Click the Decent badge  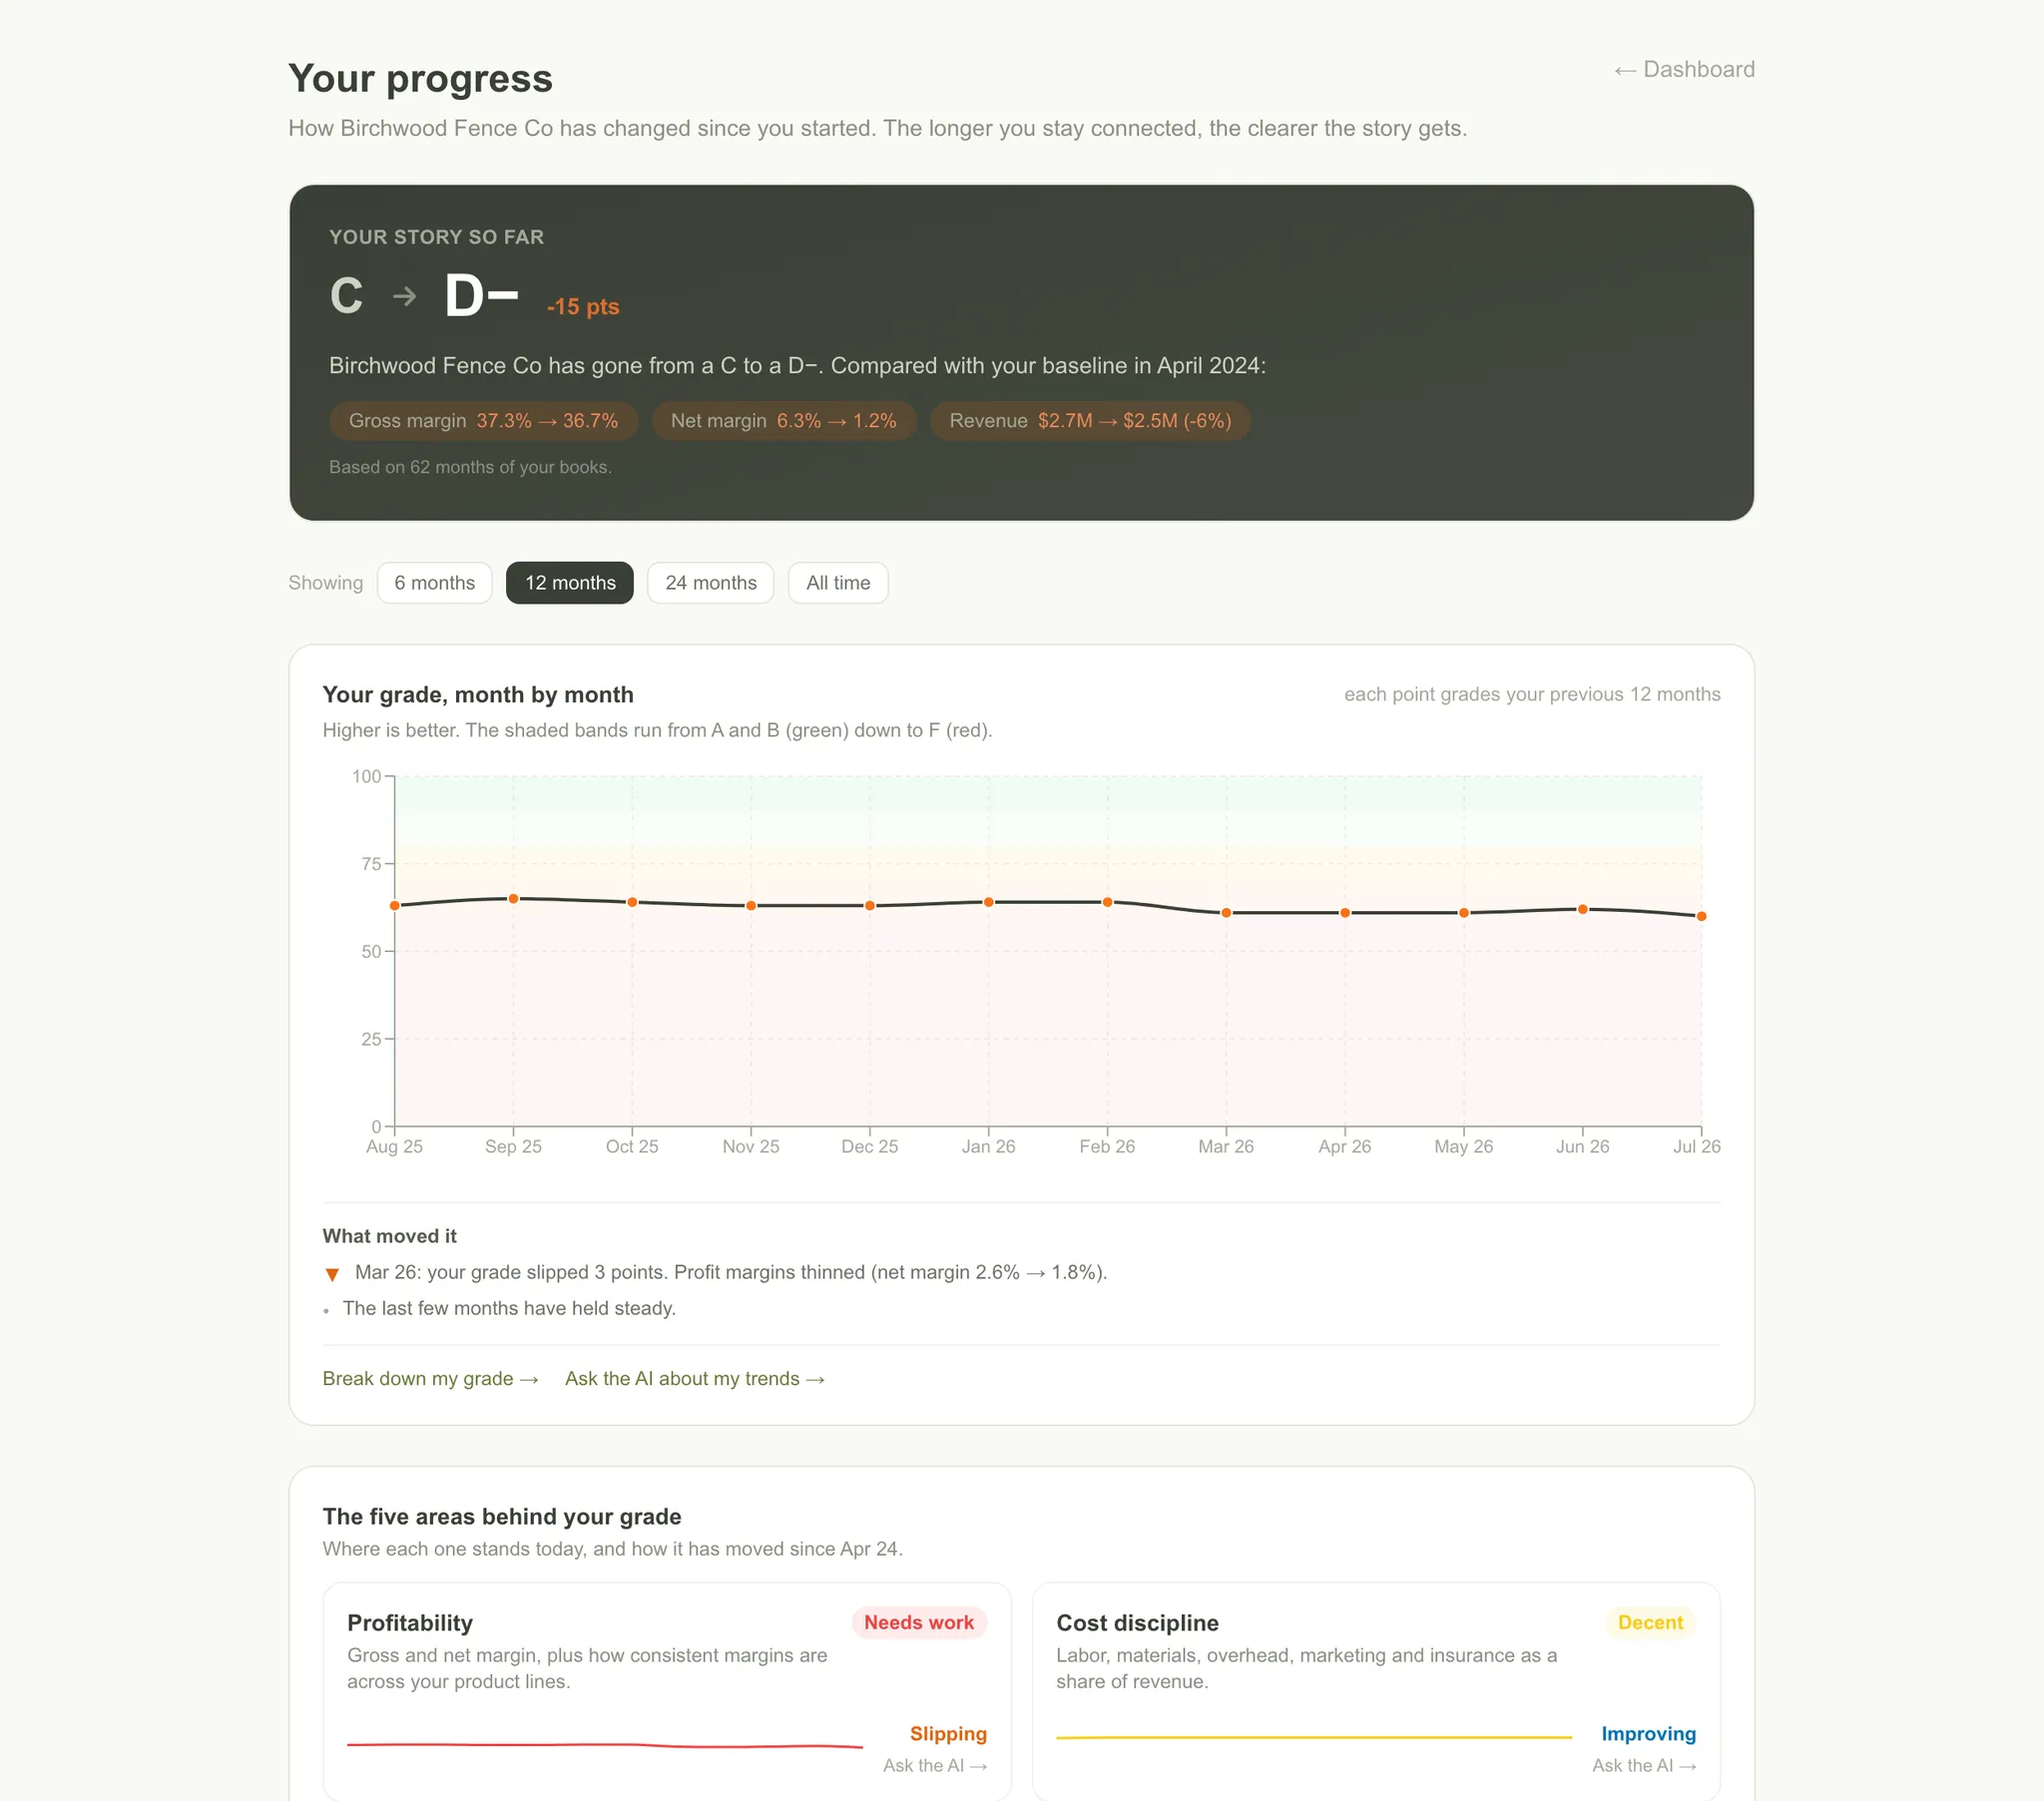[1650, 1622]
